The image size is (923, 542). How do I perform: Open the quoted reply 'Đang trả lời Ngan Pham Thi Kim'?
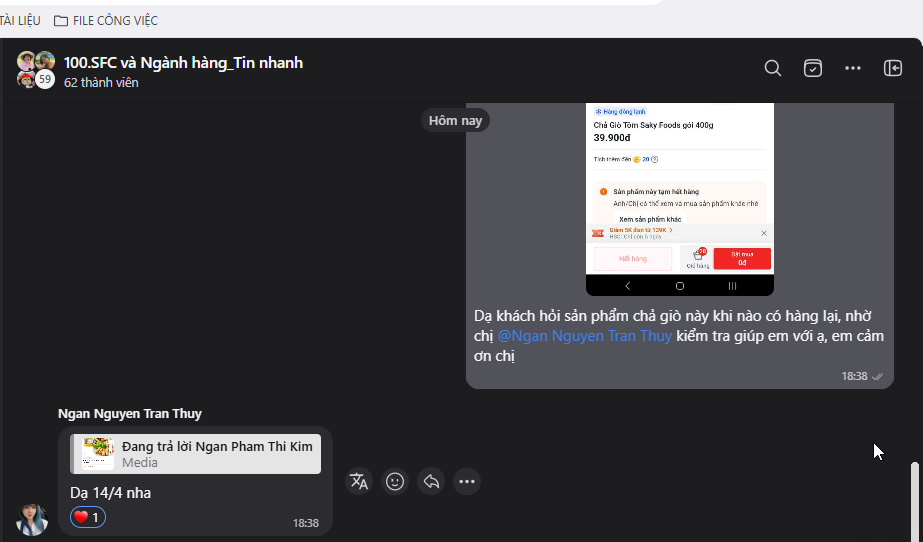pyautogui.click(x=195, y=454)
